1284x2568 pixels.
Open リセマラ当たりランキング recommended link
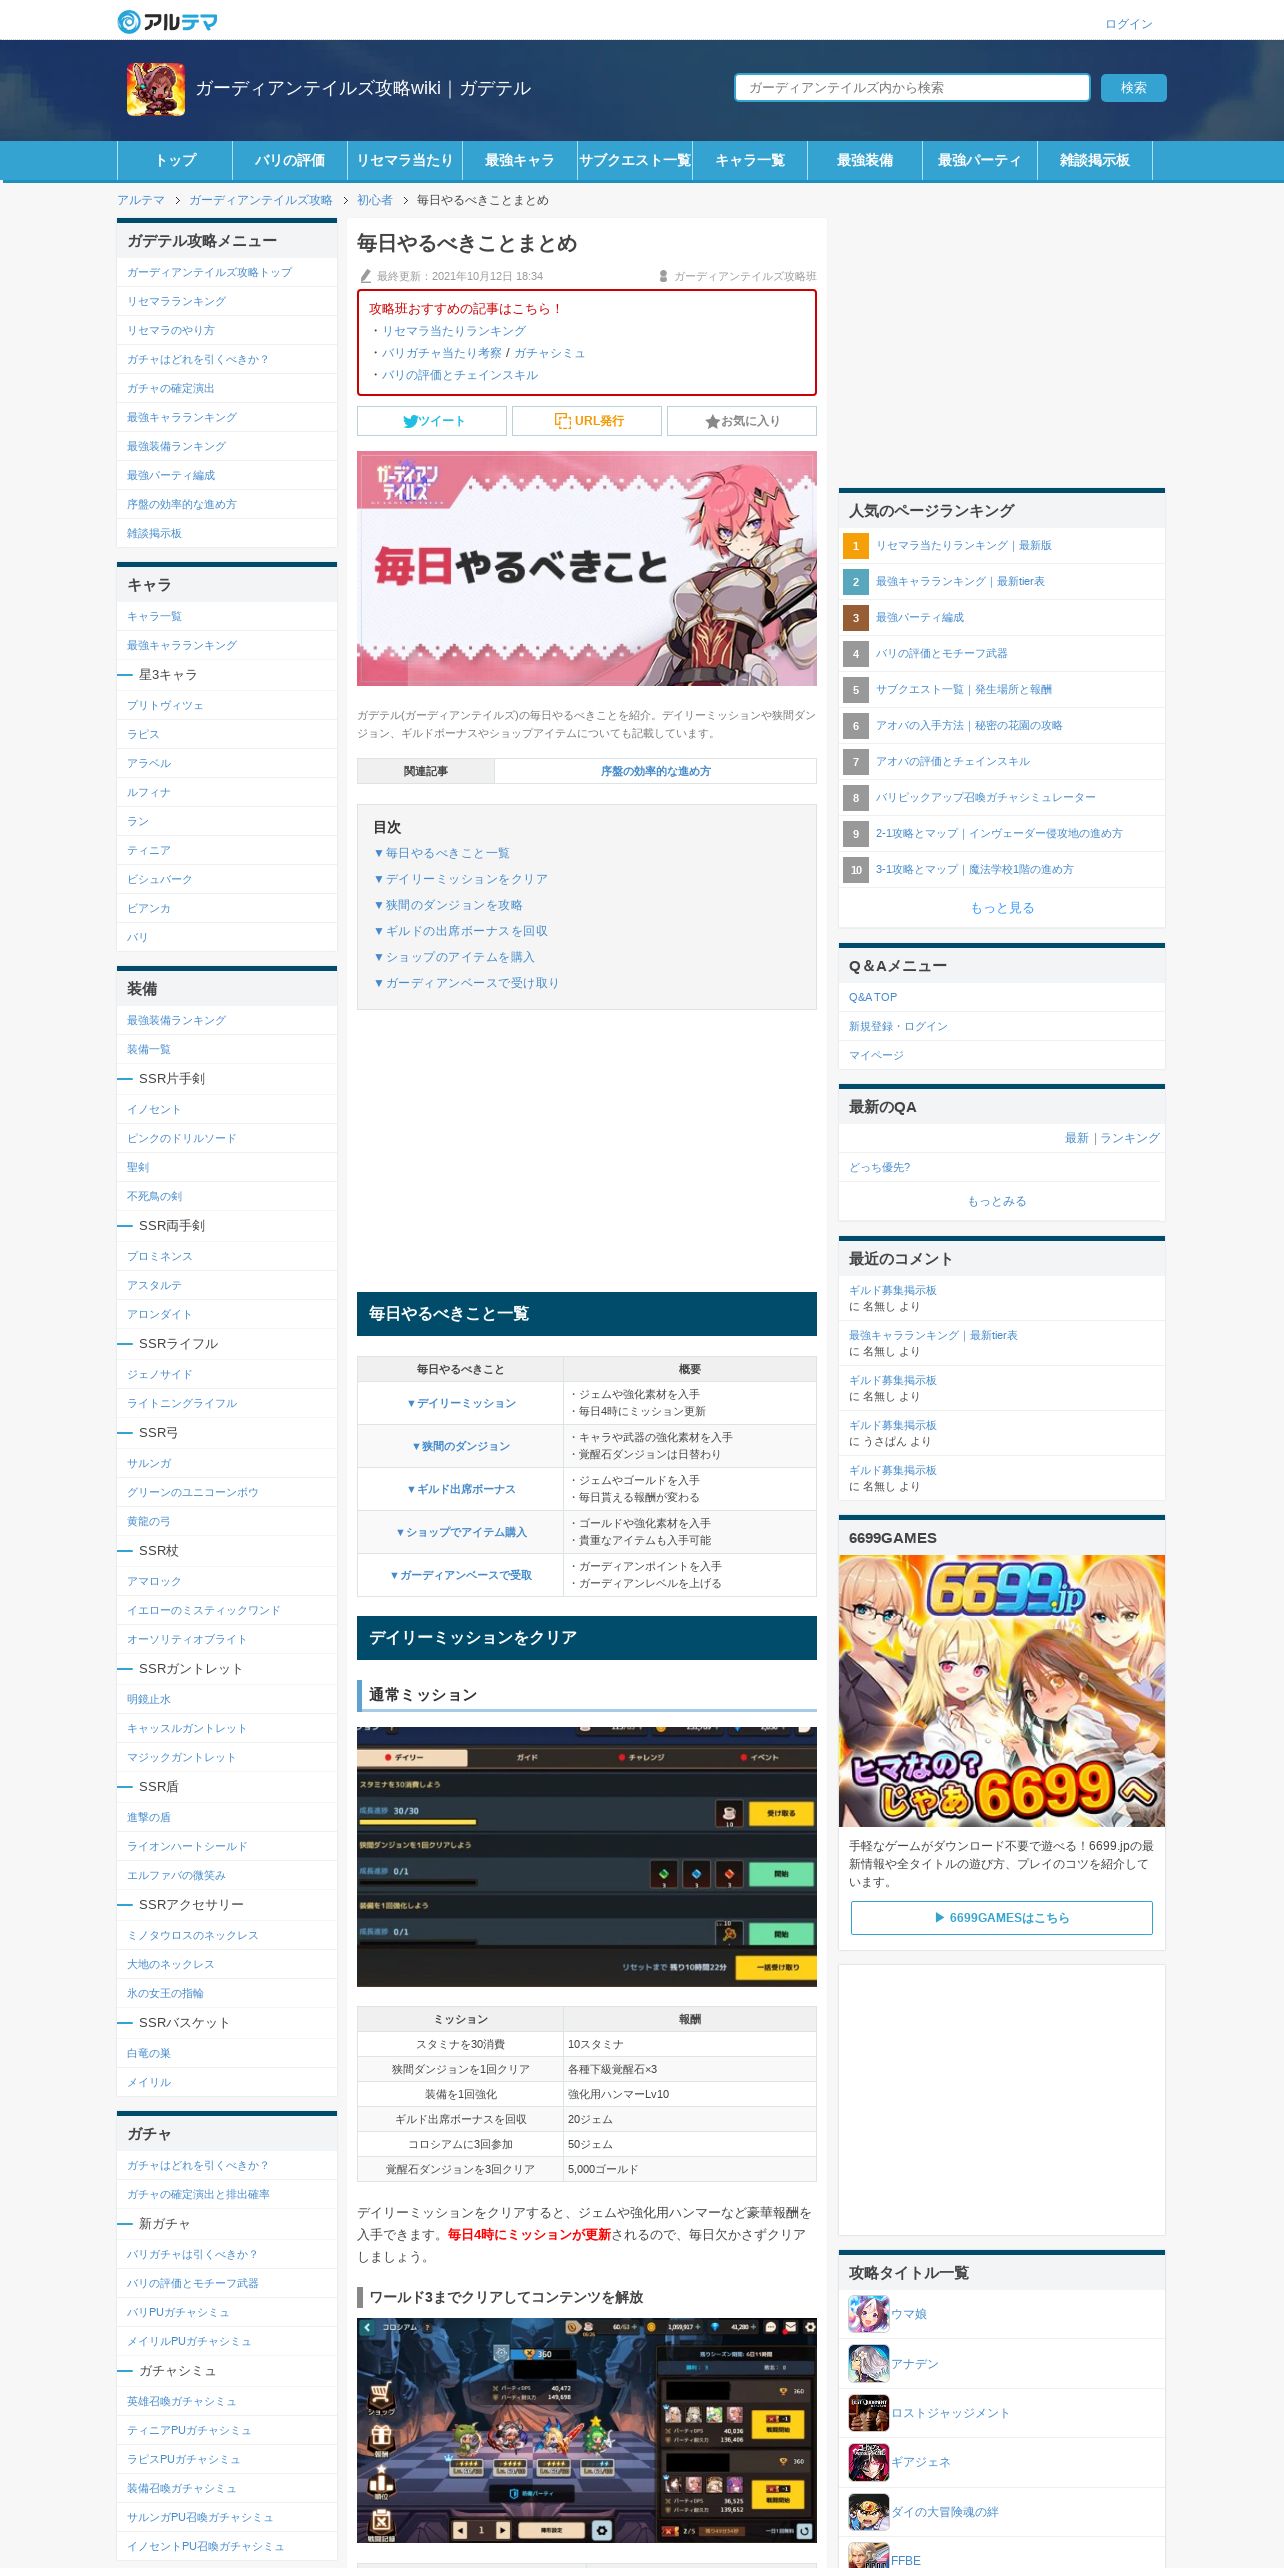pos(453,331)
